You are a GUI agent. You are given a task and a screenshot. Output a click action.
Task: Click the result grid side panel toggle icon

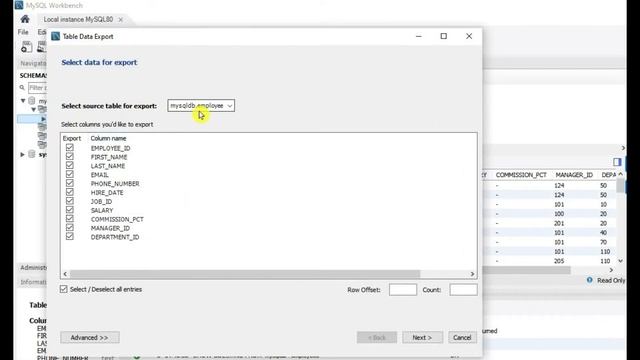pyautogui.click(x=617, y=162)
